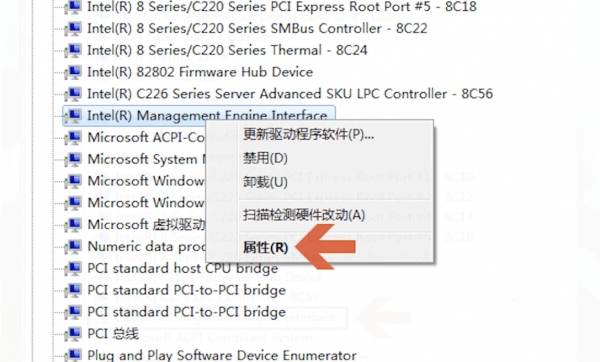The height and width of the screenshot is (362, 600).
Task: Select C226 Series Server Advanced SKU LPC Controller
Action: (290, 94)
